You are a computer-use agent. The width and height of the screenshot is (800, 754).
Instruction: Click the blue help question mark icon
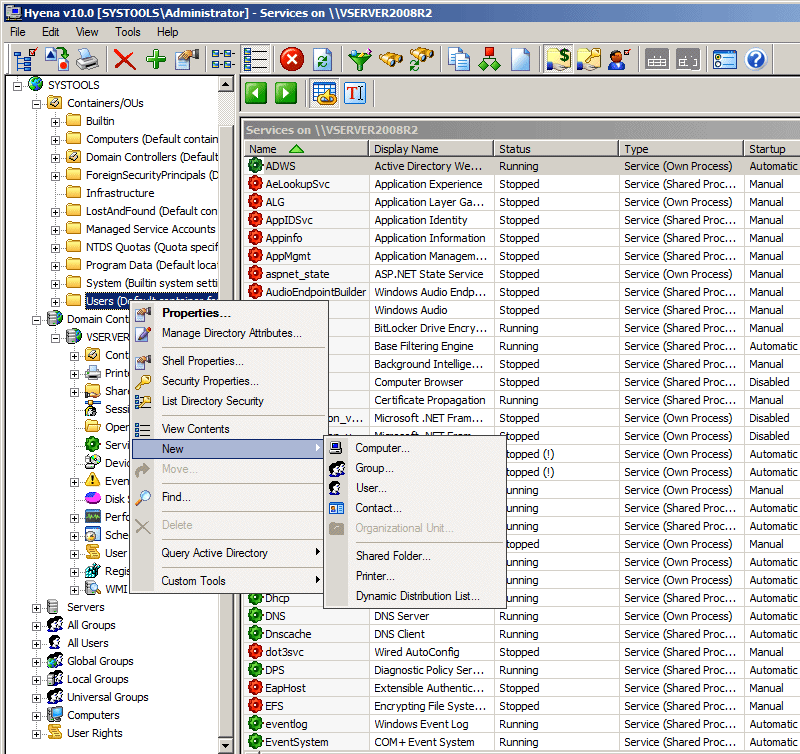pos(756,59)
